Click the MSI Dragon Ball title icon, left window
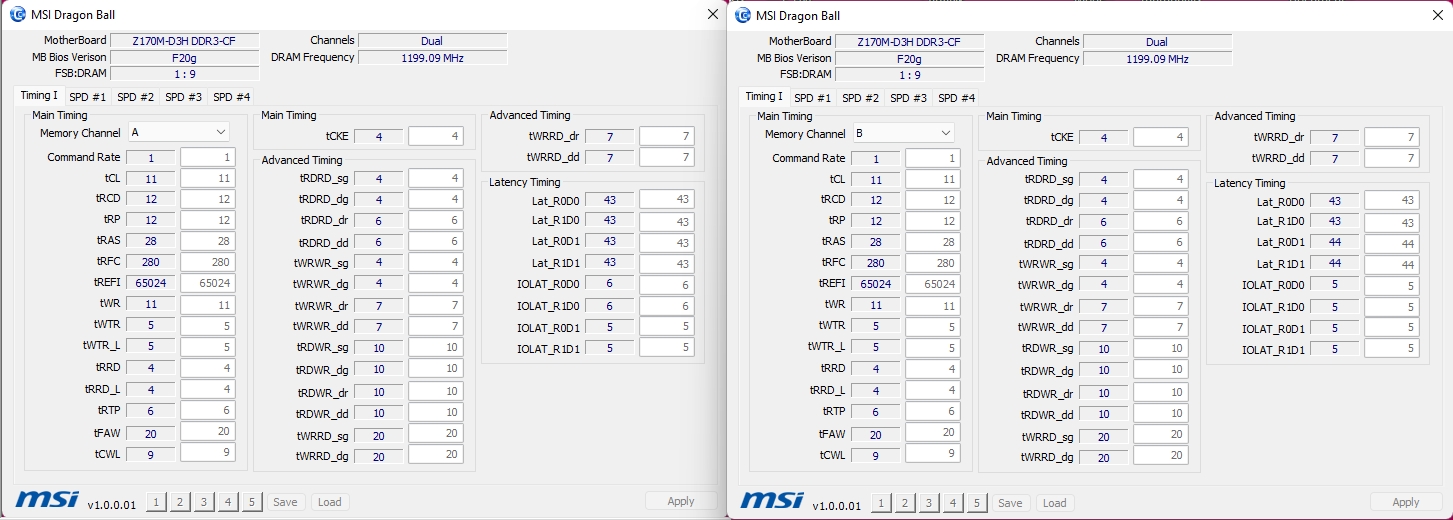 pos(17,14)
